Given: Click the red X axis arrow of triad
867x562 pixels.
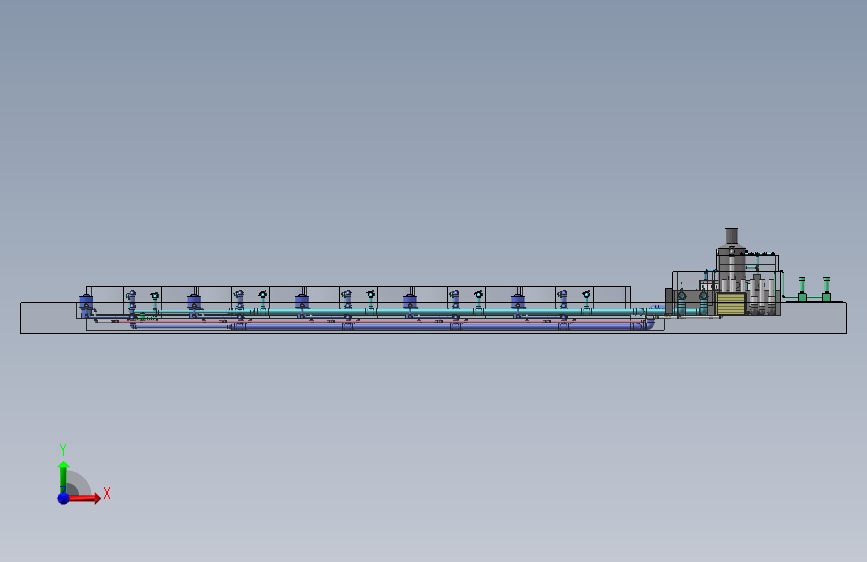Looking at the screenshot, I should pyautogui.click(x=84, y=498).
